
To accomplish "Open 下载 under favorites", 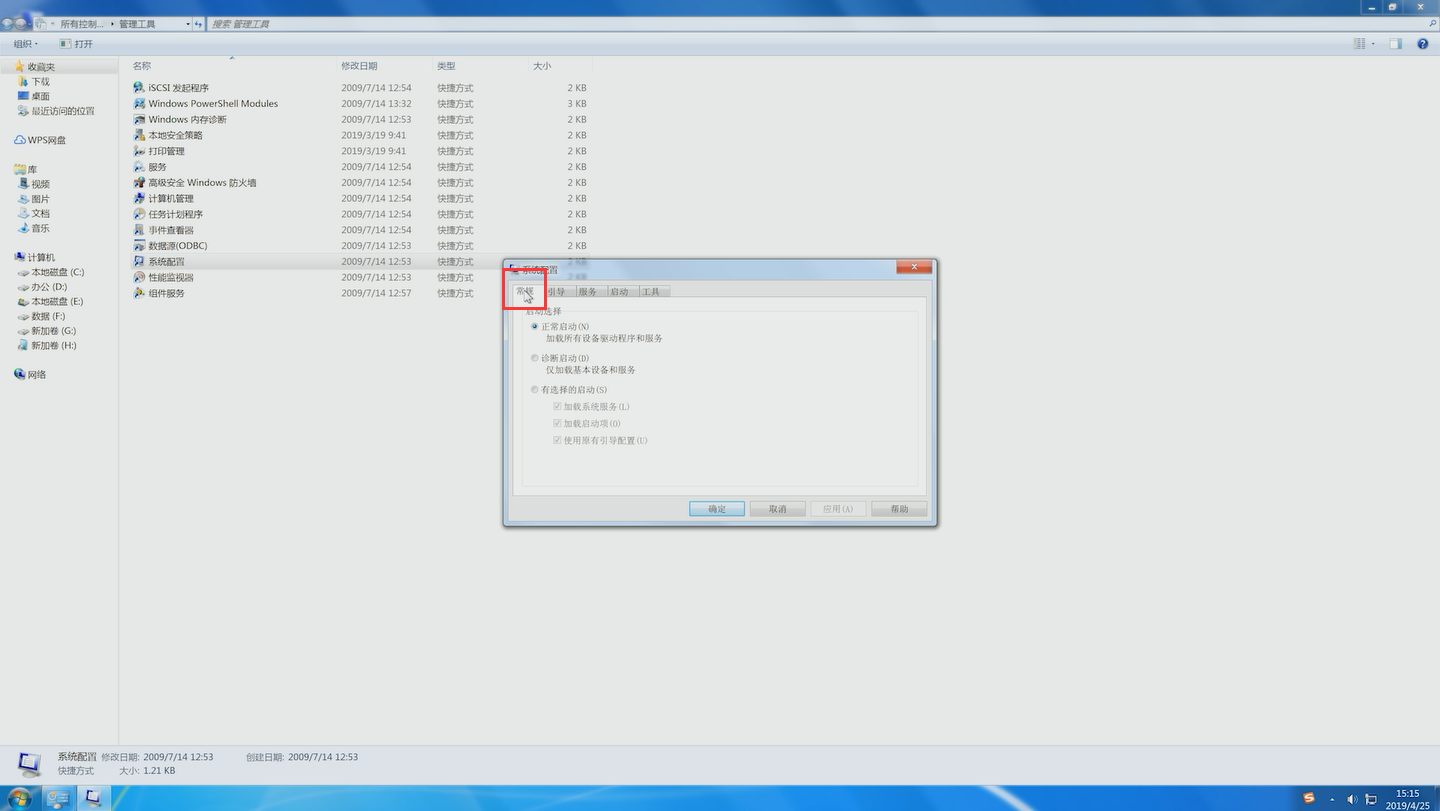I will point(33,82).
